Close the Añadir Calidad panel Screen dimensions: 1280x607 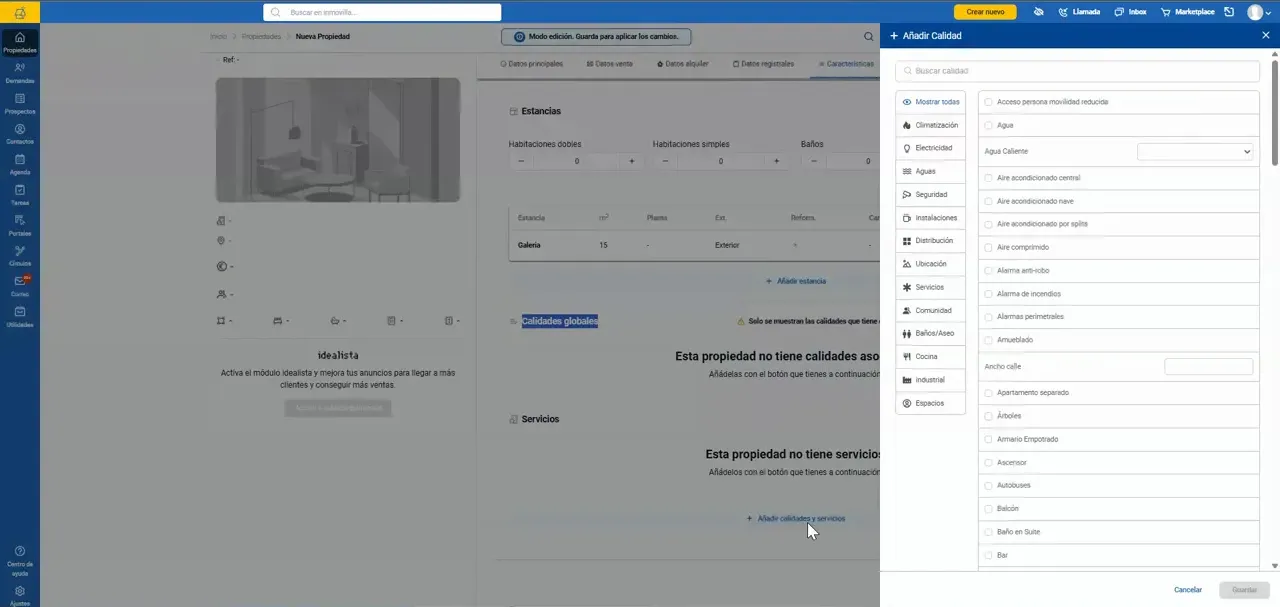pos(1266,35)
